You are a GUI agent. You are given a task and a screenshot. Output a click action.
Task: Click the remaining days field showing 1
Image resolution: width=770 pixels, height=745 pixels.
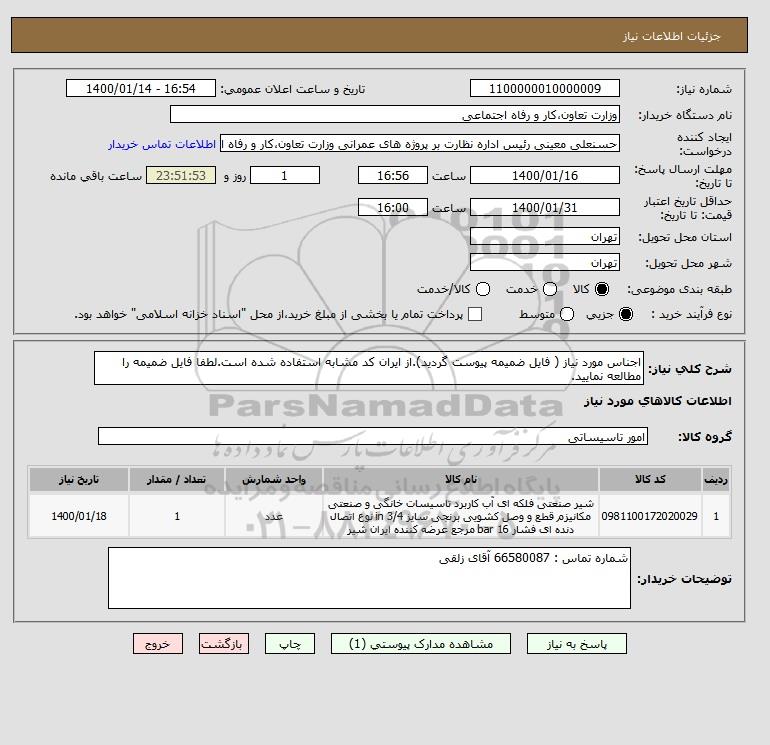pyautogui.click(x=285, y=175)
